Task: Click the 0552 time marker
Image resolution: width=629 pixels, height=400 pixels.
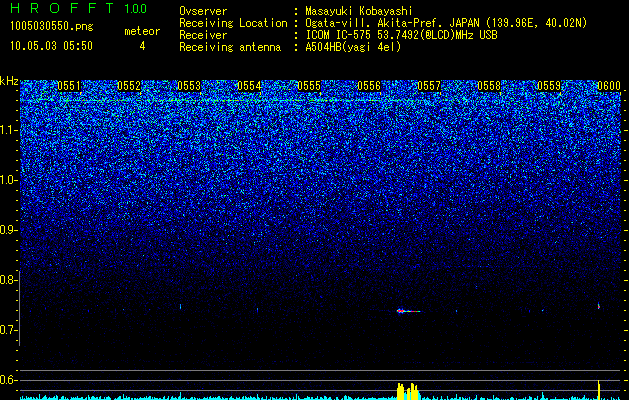Action: click(129, 86)
